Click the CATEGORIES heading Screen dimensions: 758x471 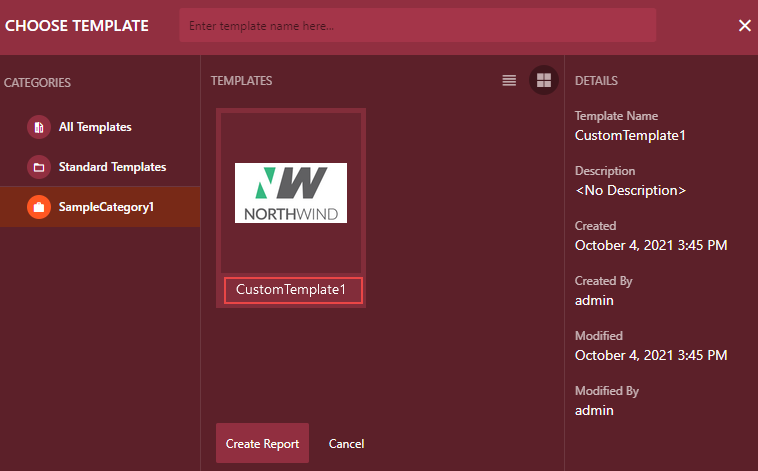pyautogui.click(x=37, y=83)
